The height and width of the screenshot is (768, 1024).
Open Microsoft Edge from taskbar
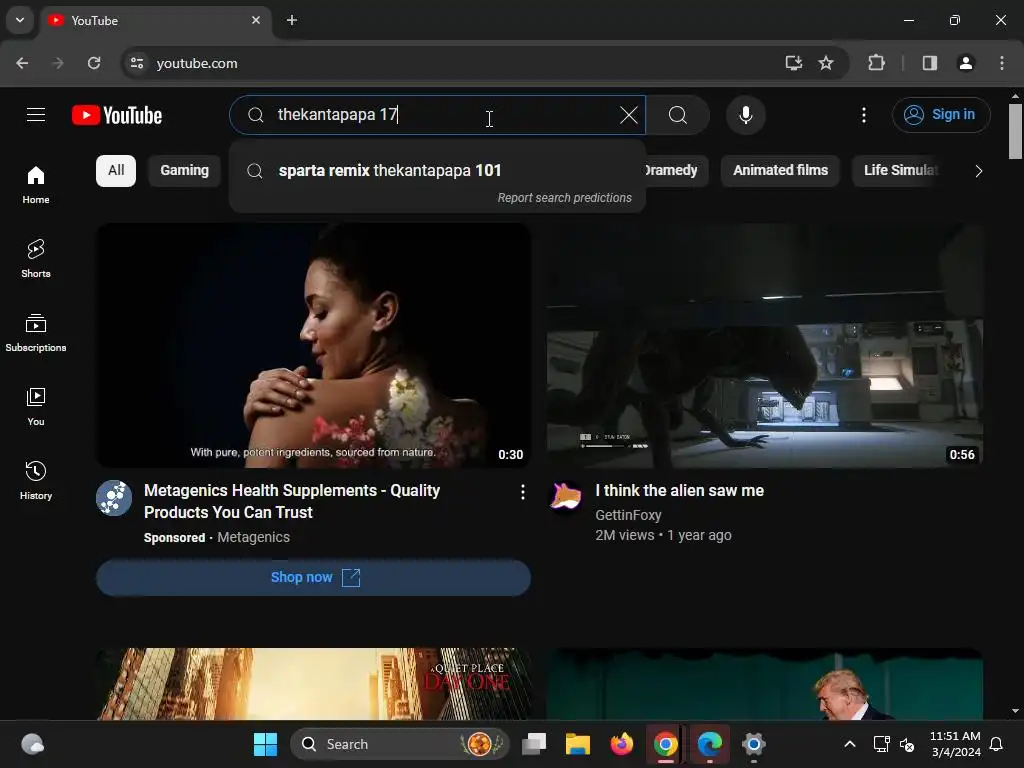pyautogui.click(x=709, y=744)
